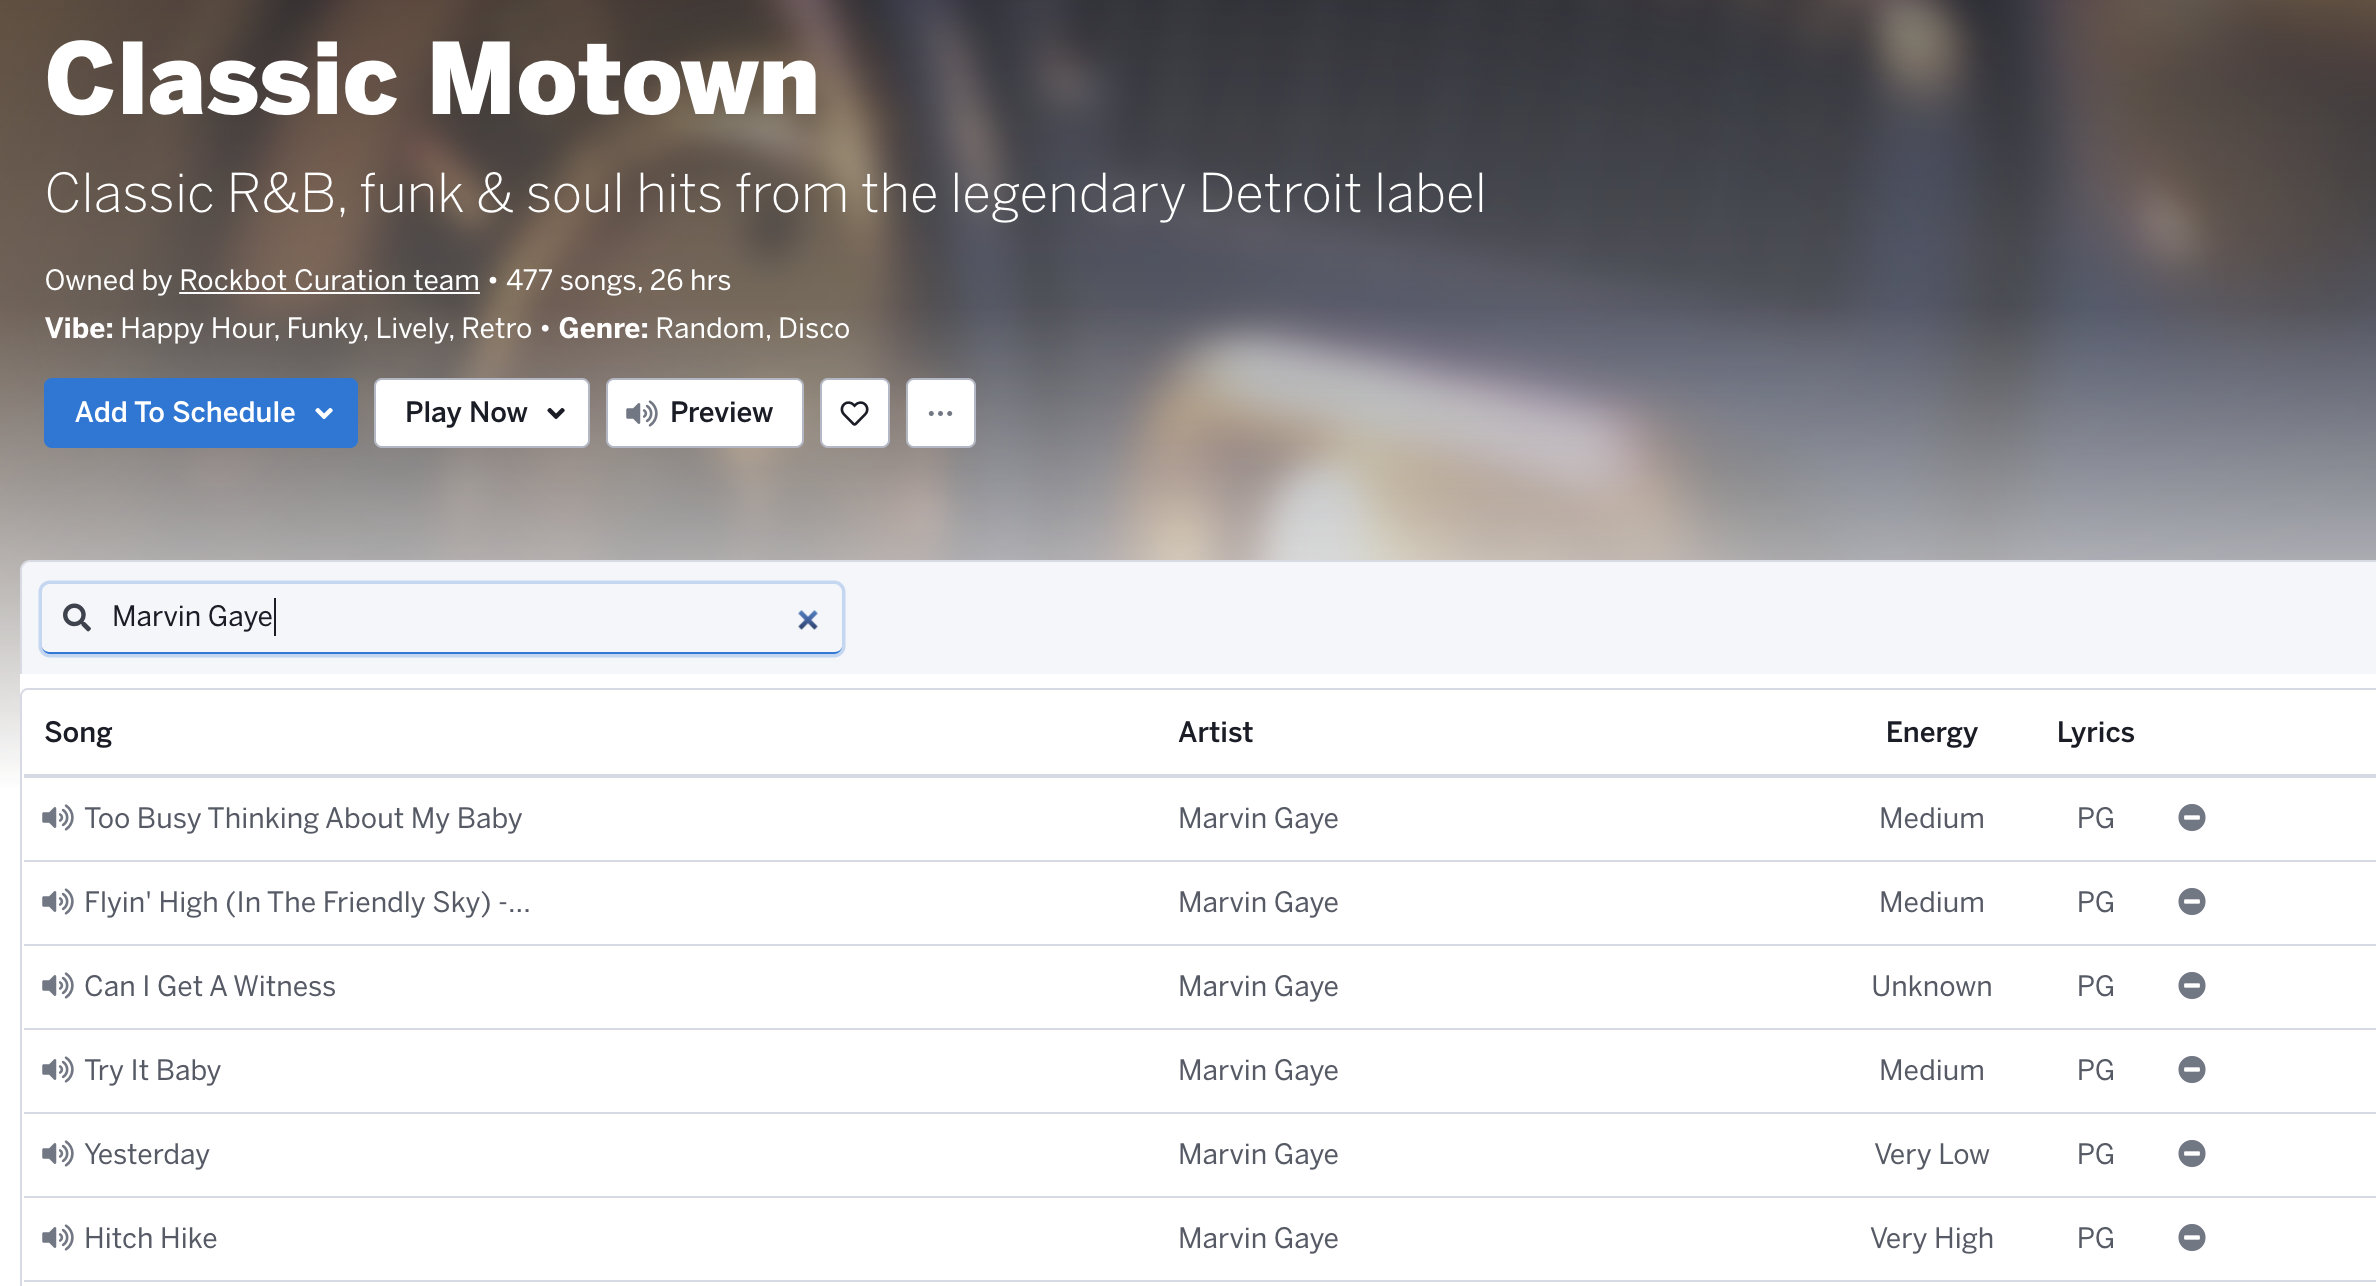Preview Hitch Hike song speaker icon
The image size is (2376, 1286).
click(58, 1238)
